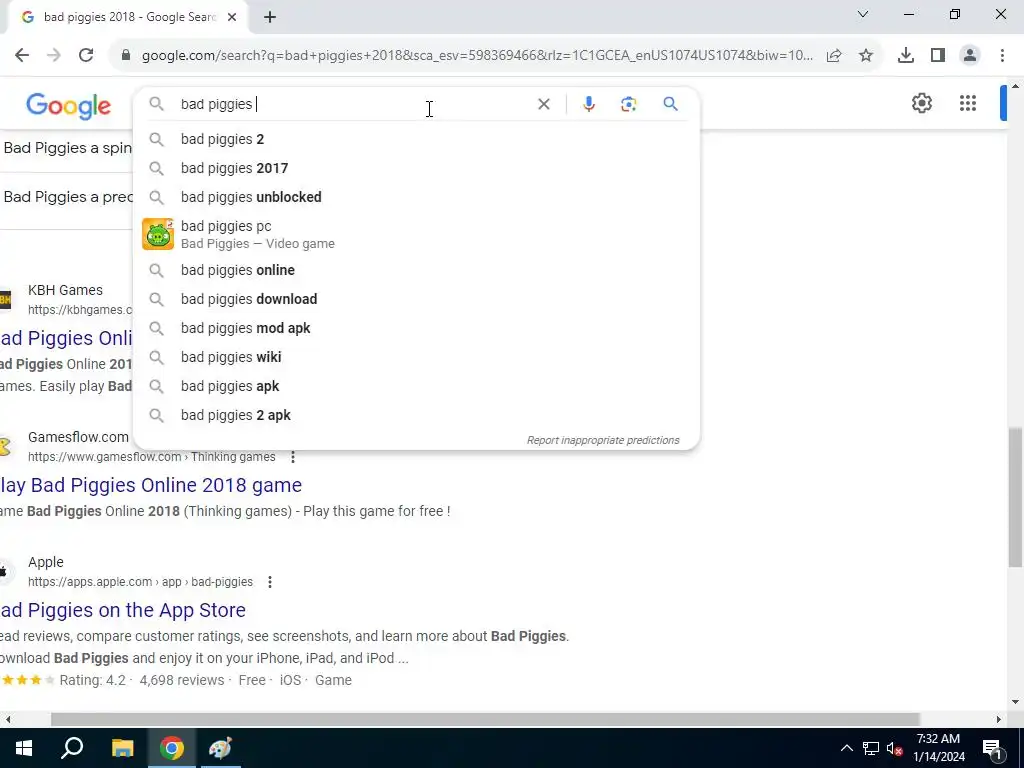Select suggestion bad piggies 2 apk
The width and height of the screenshot is (1024, 768).
[x=416, y=415]
